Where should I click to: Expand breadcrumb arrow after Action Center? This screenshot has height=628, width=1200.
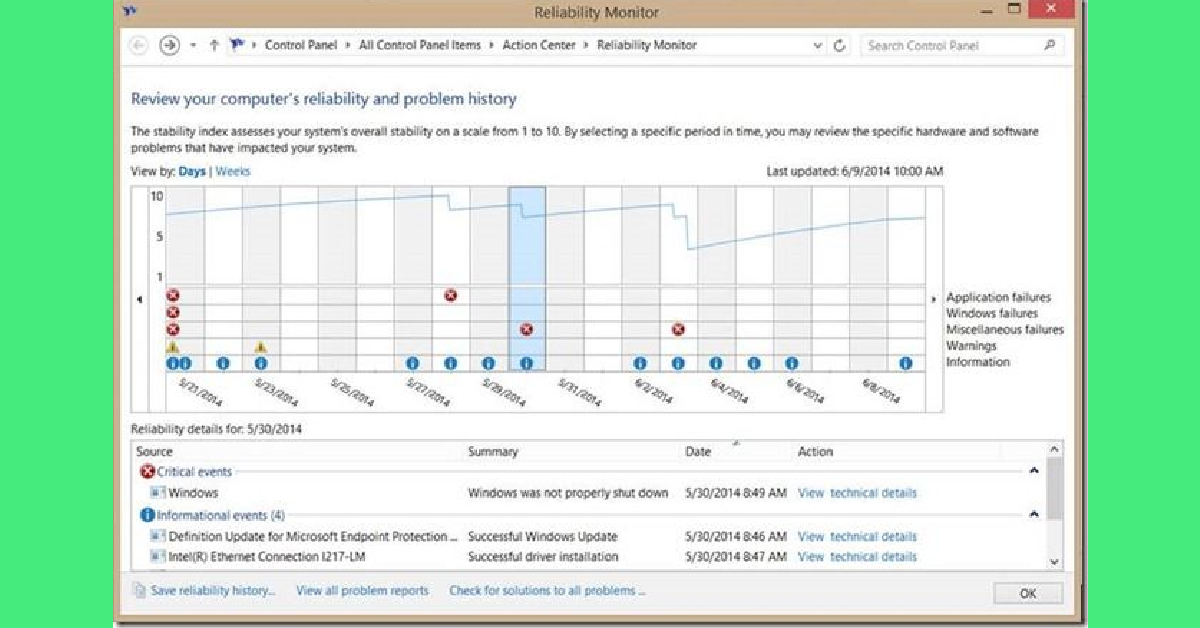[x=587, y=45]
